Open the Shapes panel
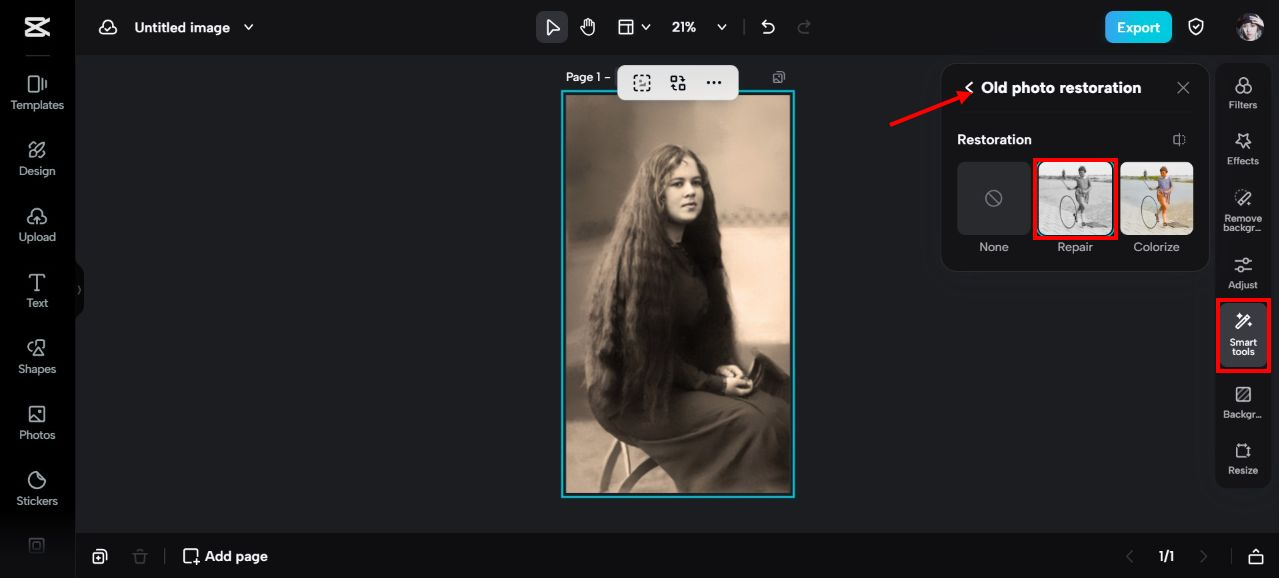 (37, 357)
